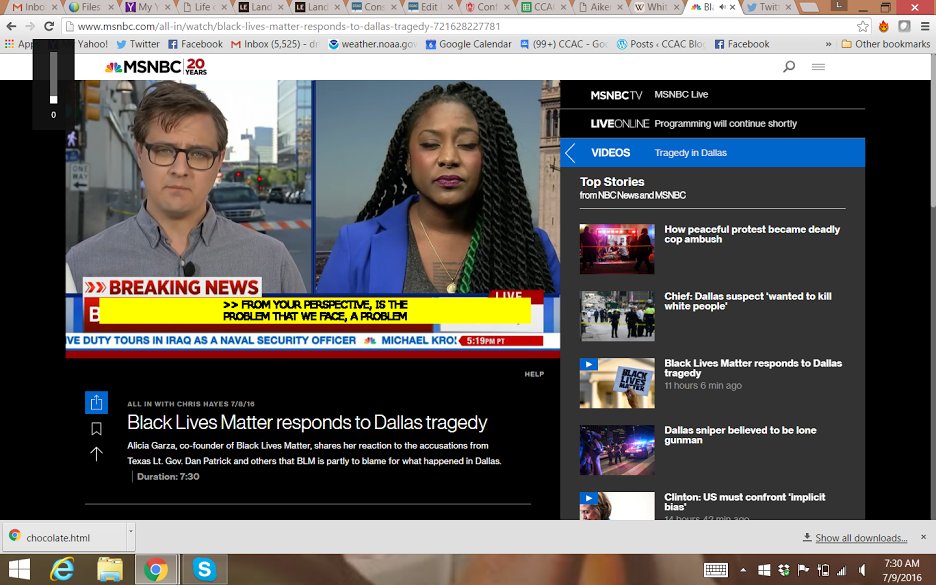Open the Action Center flag icon
This screenshot has height=585, width=936.
pos(803,570)
